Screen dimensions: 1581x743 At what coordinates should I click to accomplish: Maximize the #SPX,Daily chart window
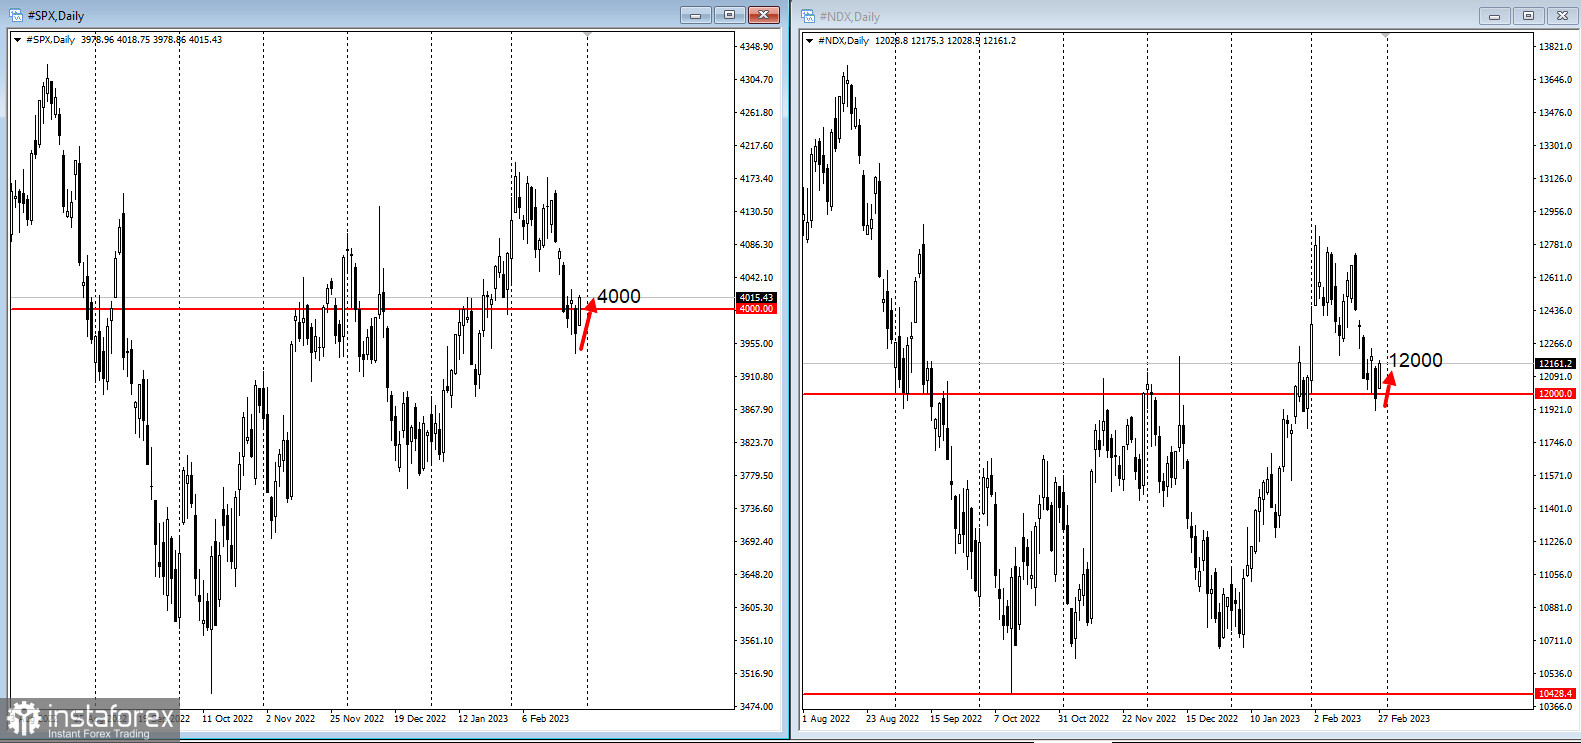[x=729, y=15]
